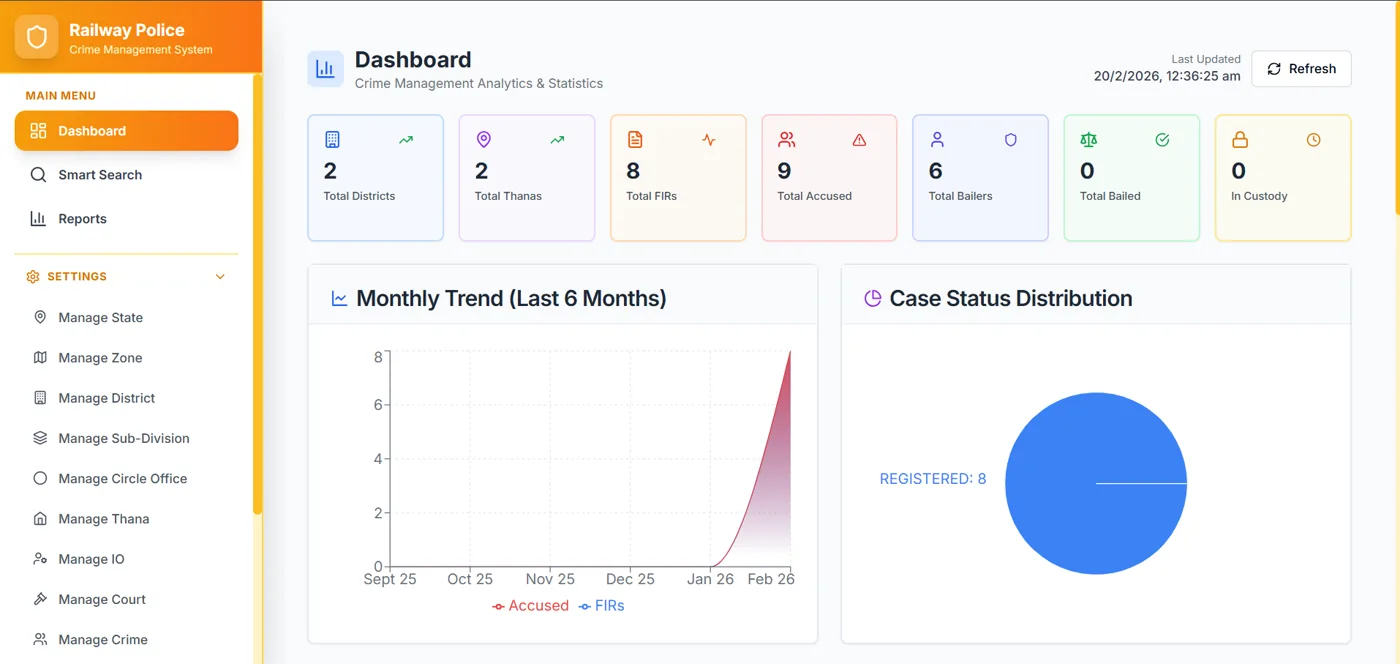
Task: Click person icon on Total Bailers card
Action: point(938,140)
